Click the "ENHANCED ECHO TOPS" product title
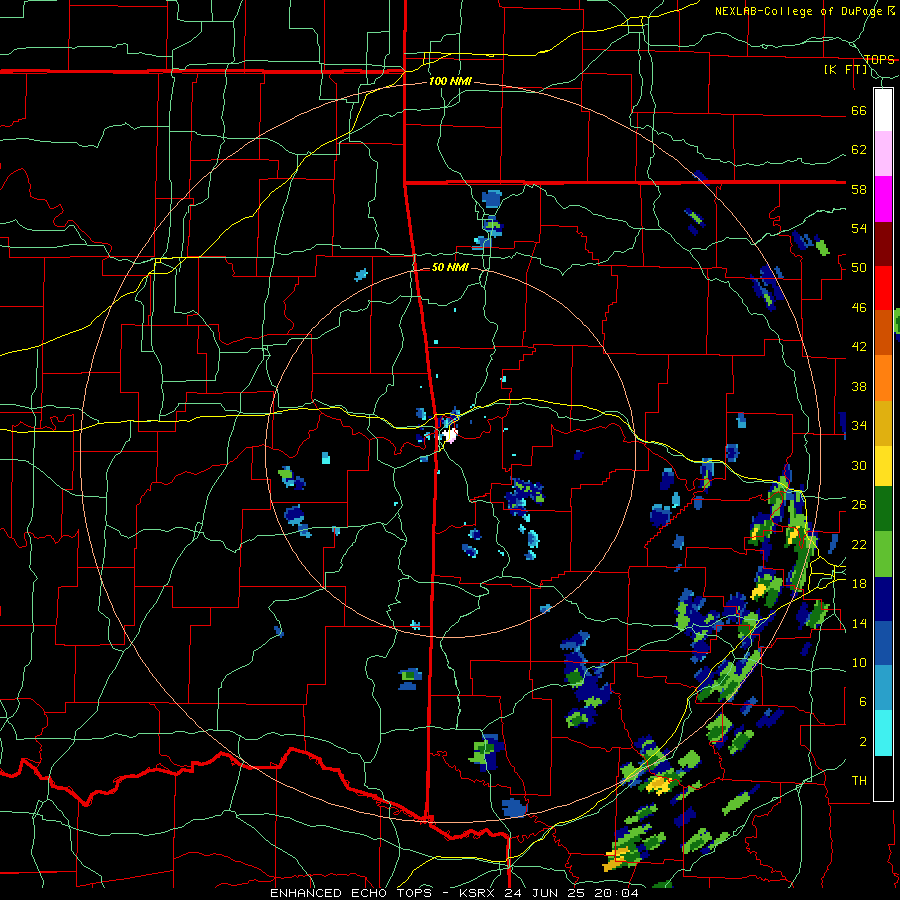The height and width of the screenshot is (900, 900). pos(355,893)
